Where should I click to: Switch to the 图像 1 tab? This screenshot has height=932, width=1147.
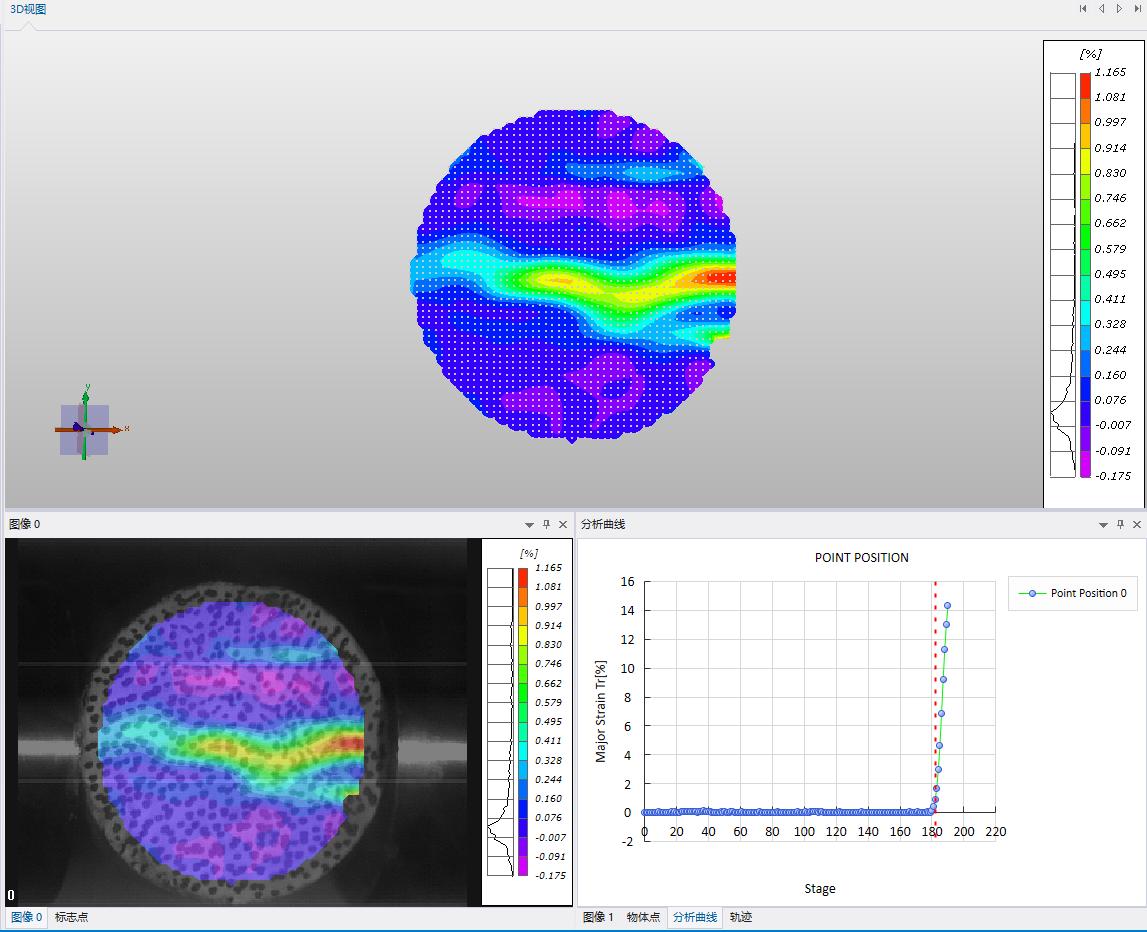[598, 917]
